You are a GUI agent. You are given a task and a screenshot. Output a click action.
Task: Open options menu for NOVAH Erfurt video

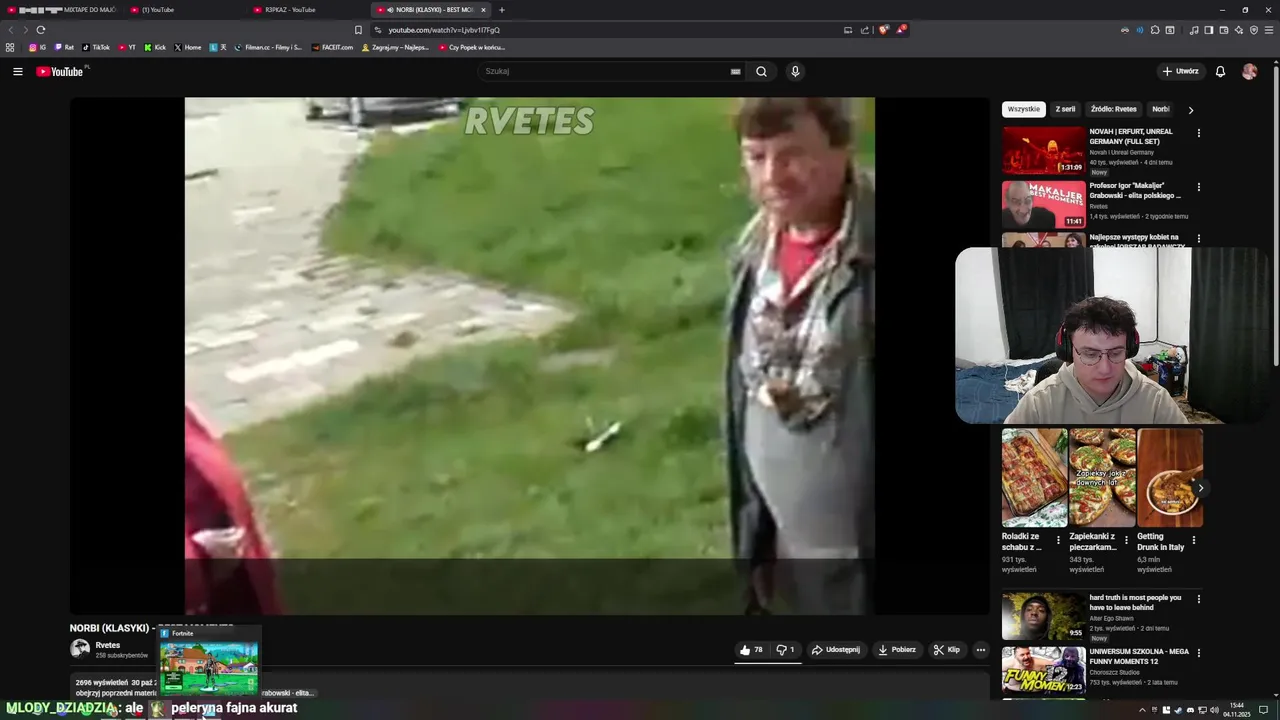1198,133
